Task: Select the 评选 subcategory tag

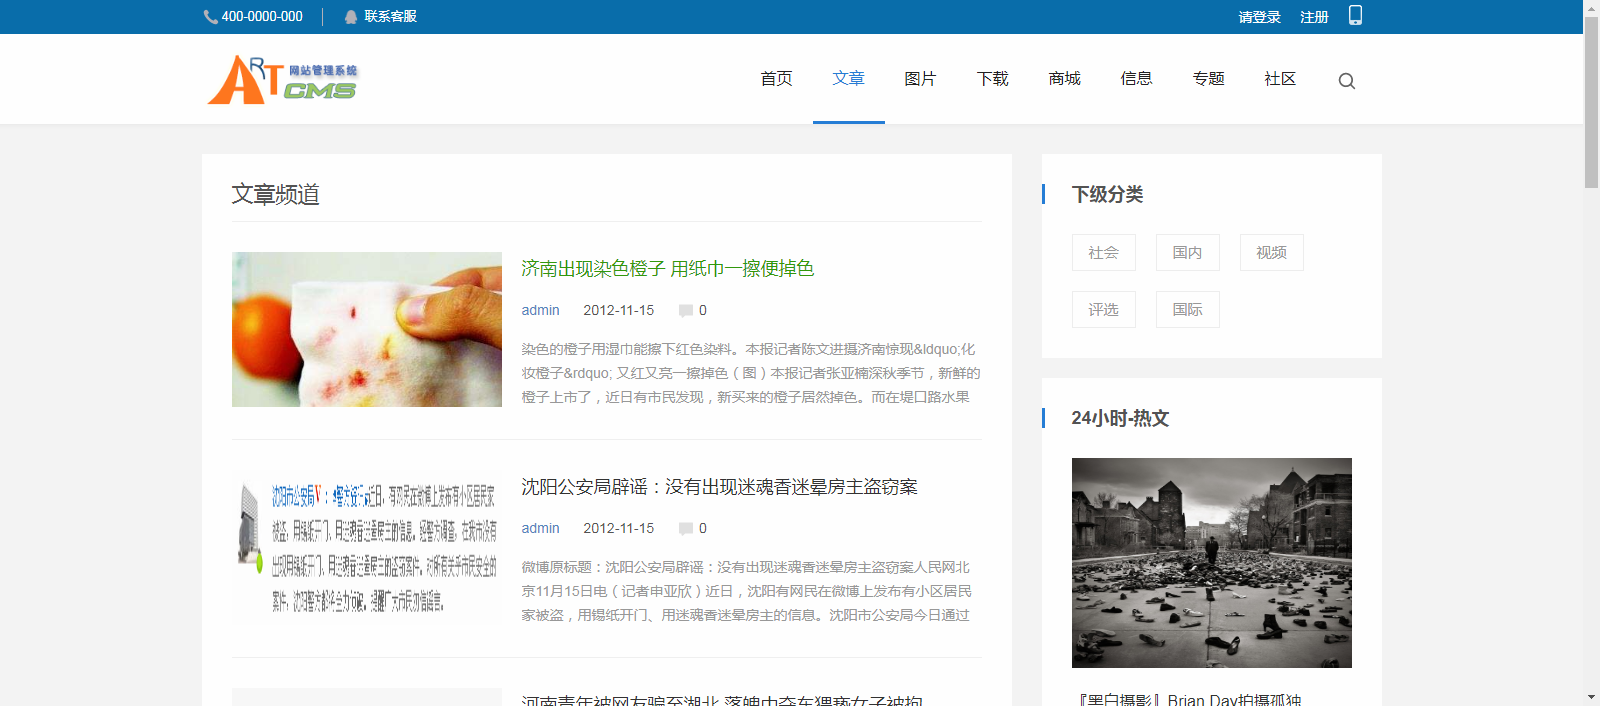Action: tap(1104, 310)
